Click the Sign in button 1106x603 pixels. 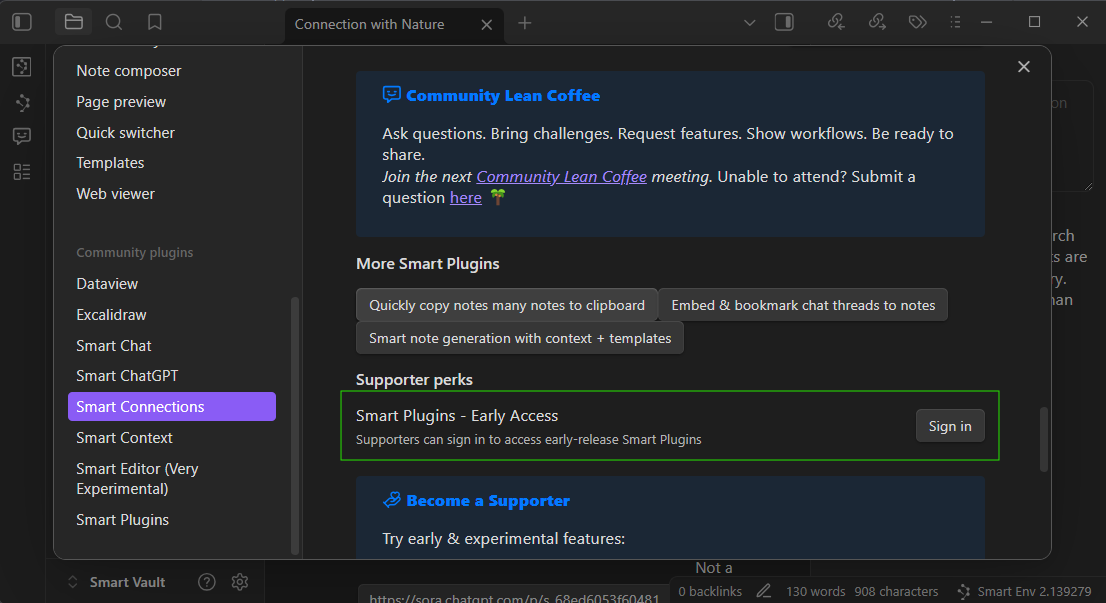(x=949, y=426)
